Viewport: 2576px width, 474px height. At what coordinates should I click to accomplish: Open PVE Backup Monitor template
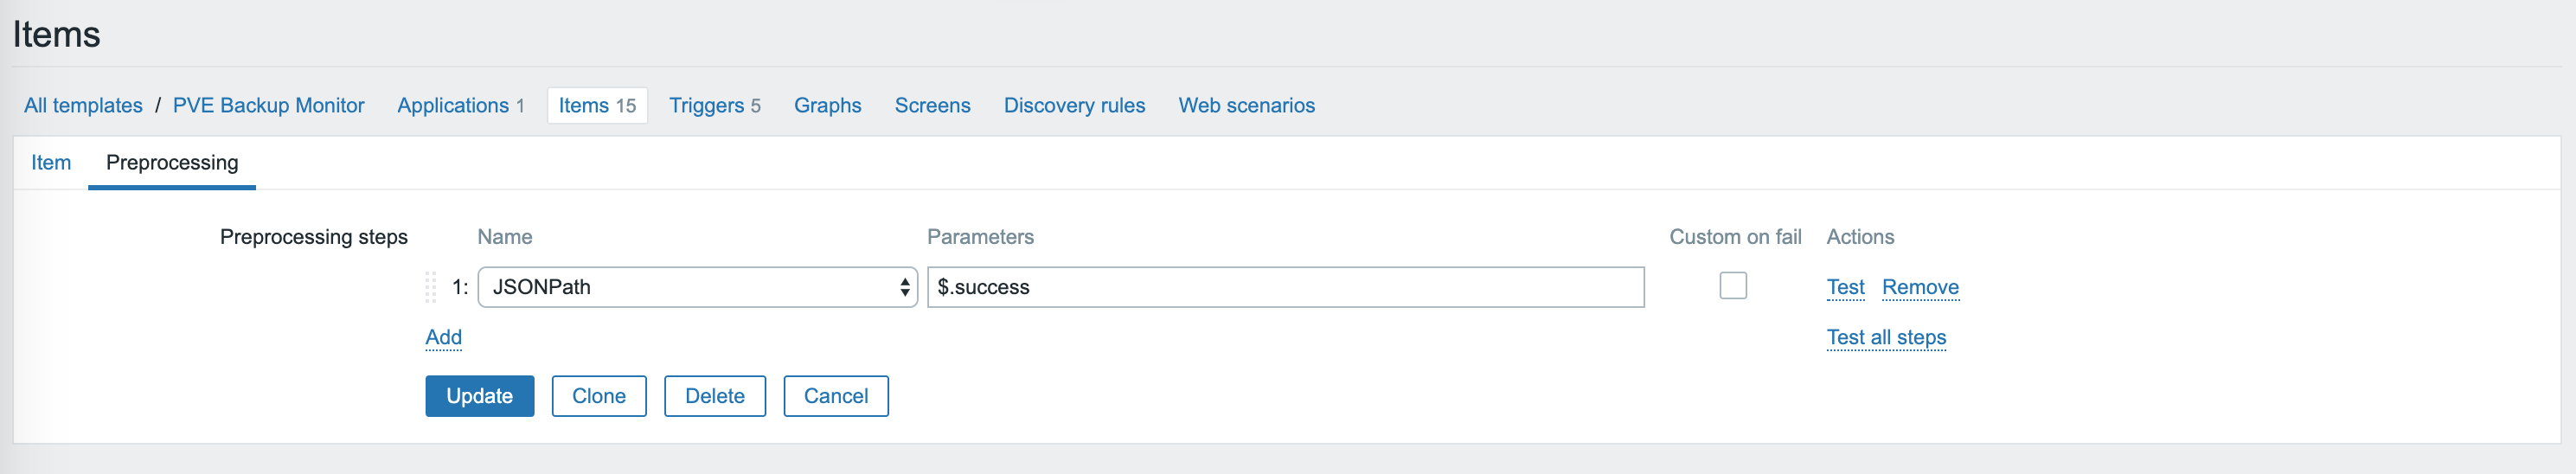pos(268,106)
